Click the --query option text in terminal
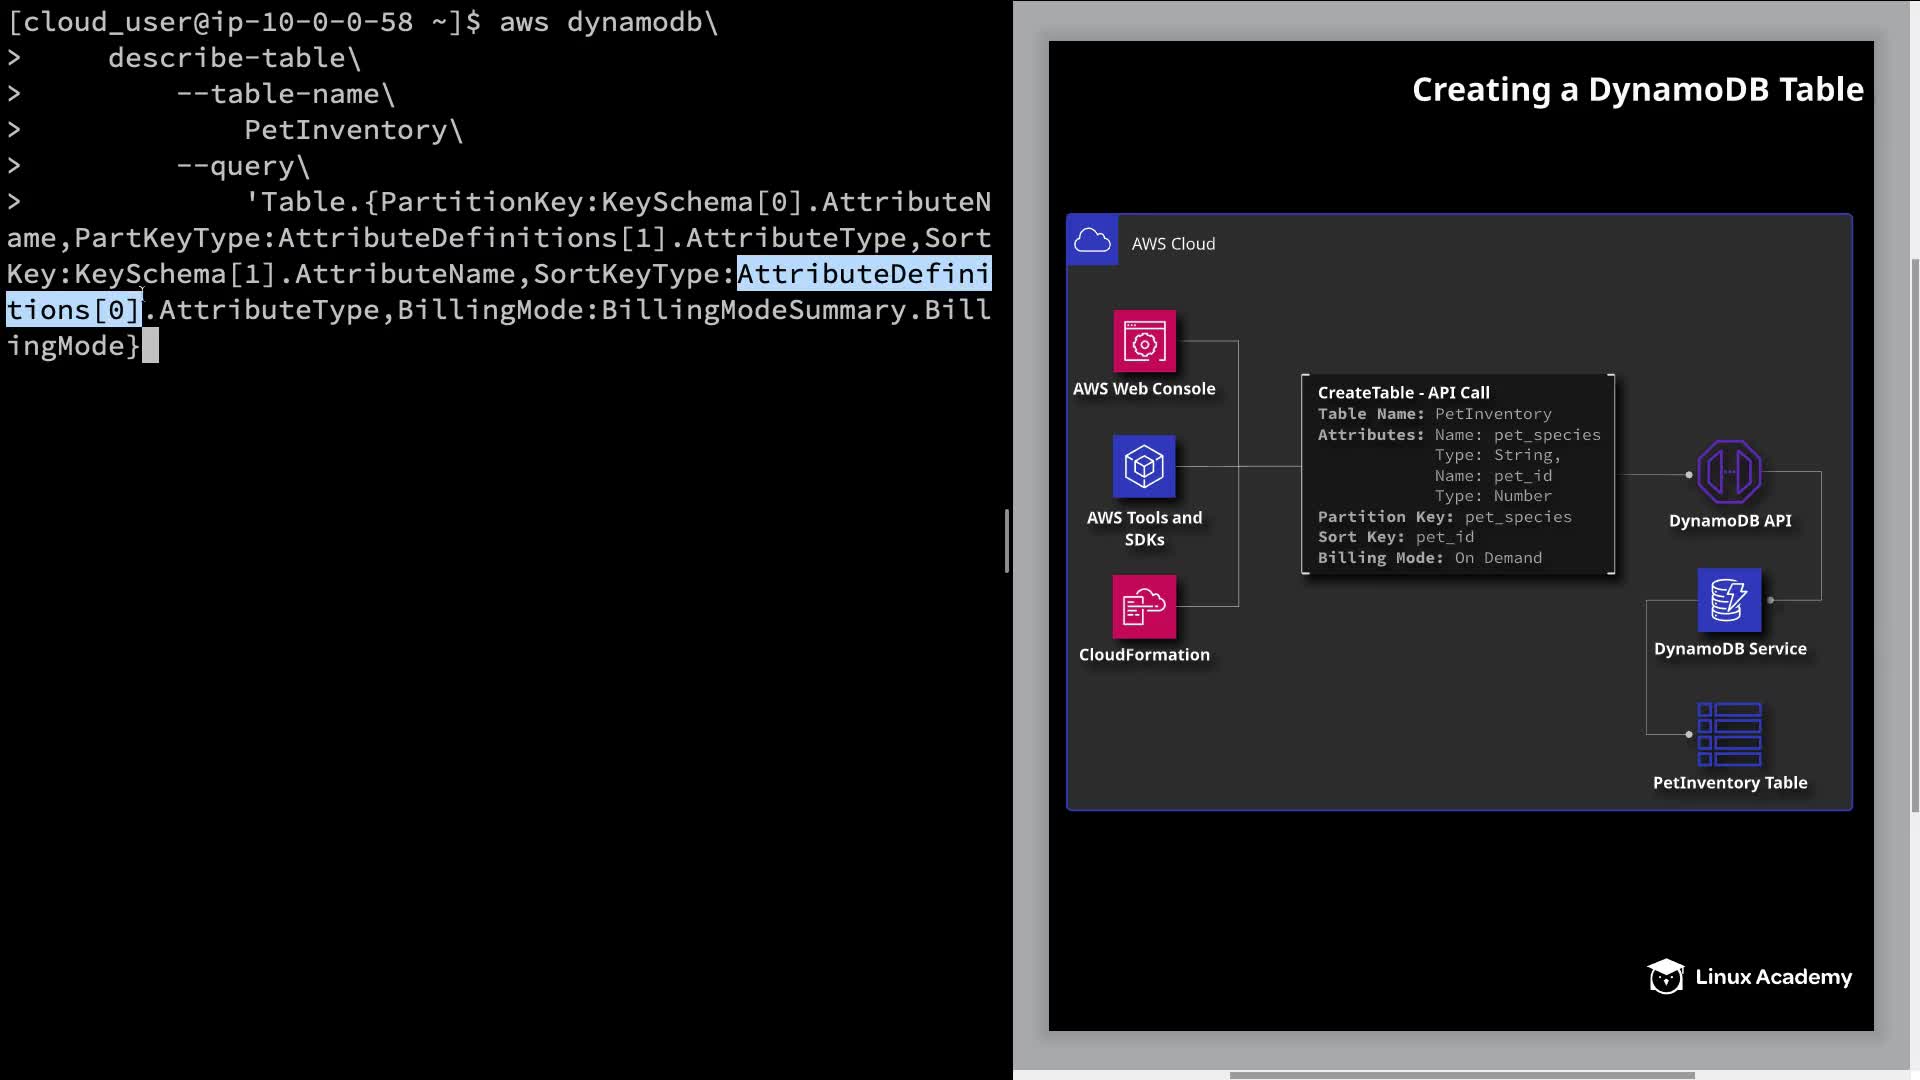This screenshot has height=1080, width=1920. (x=236, y=166)
